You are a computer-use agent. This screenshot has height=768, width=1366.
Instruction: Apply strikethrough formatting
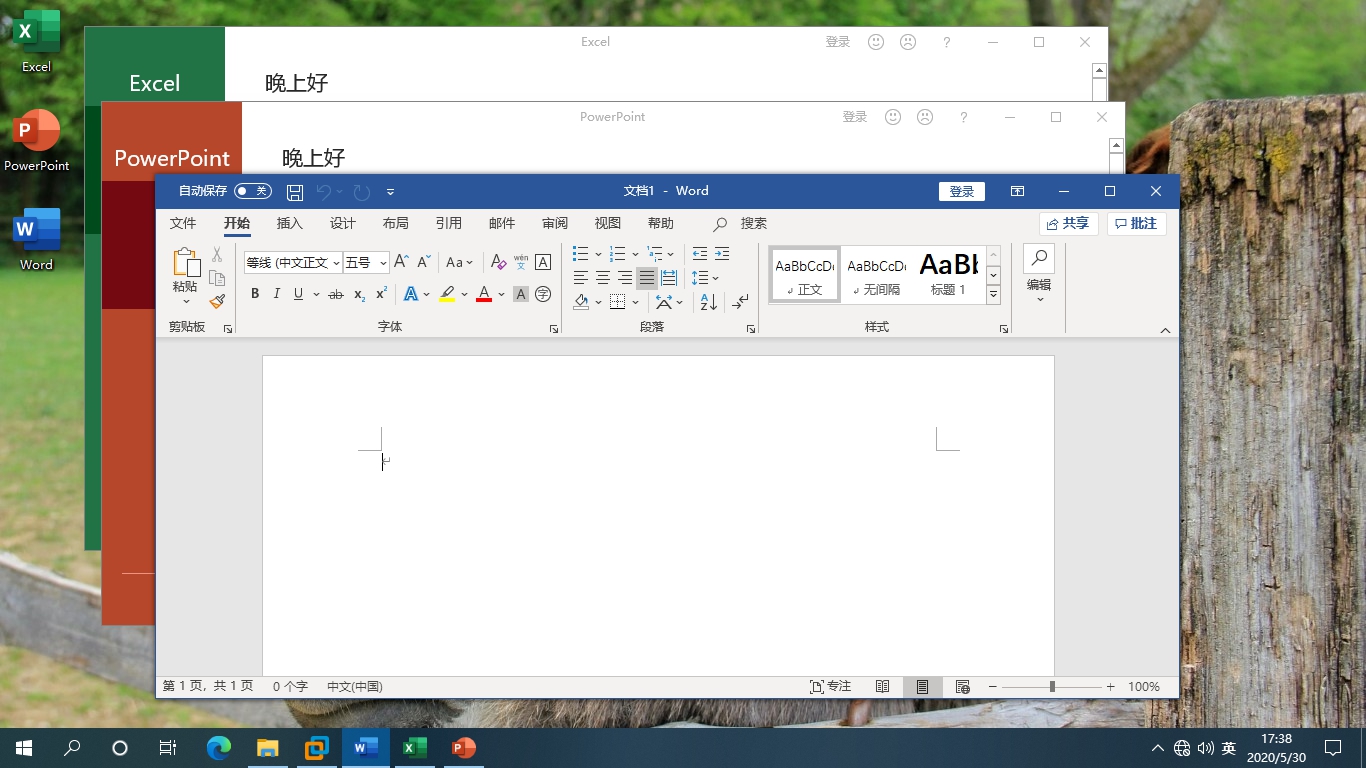point(335,294)
